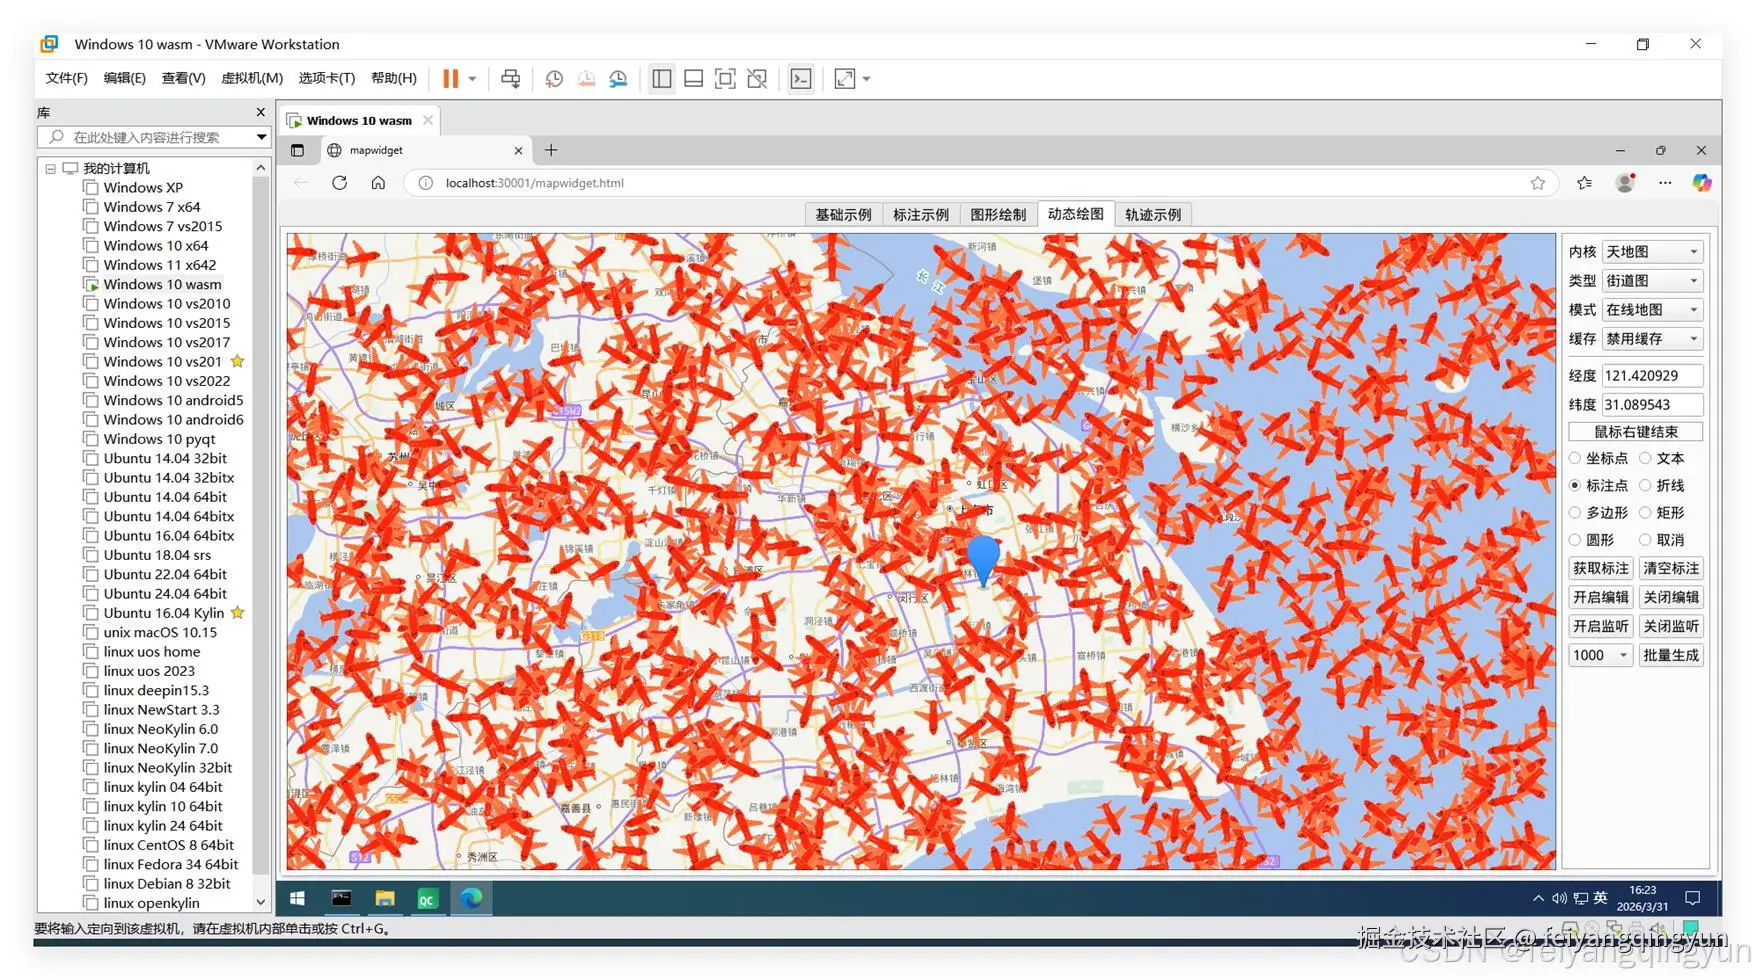This screenshot has height=980, width=1756.
Task: Switch to the 基础示例 tab
Action: [843, 215]
